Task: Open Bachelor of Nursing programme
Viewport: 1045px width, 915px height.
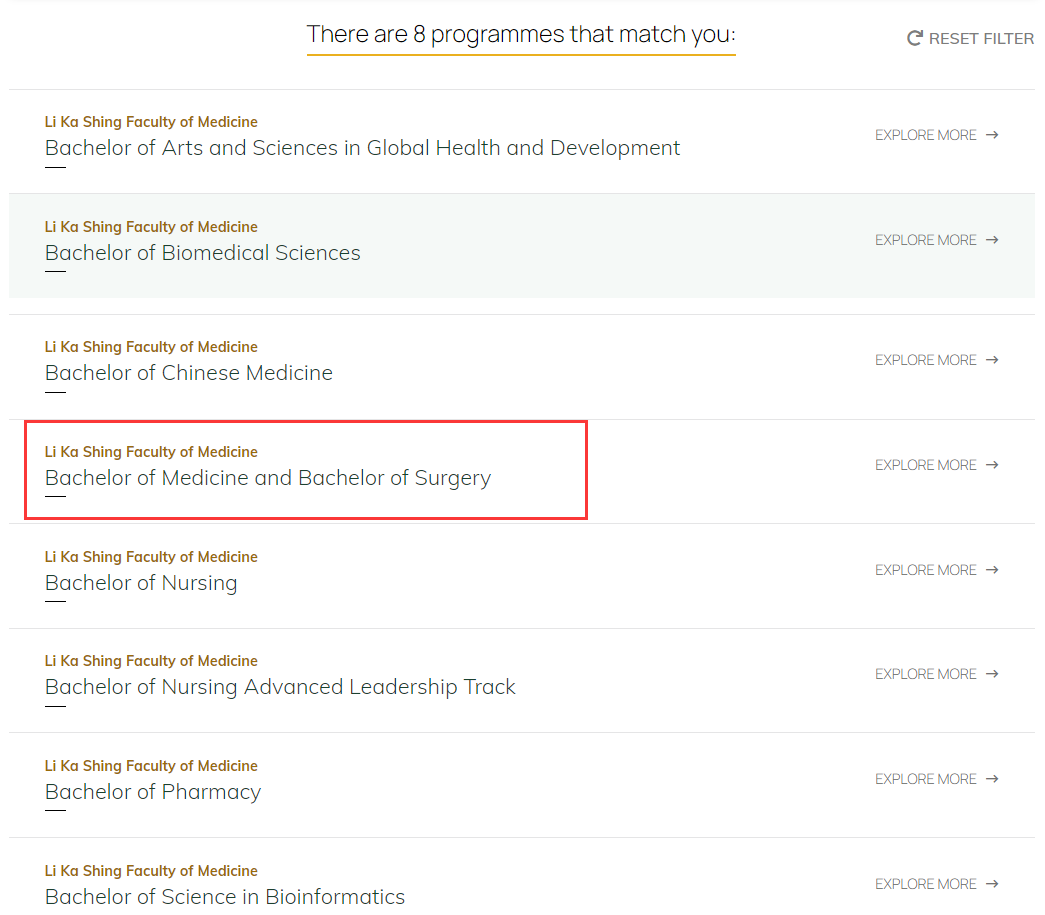Action: point(141,583)
